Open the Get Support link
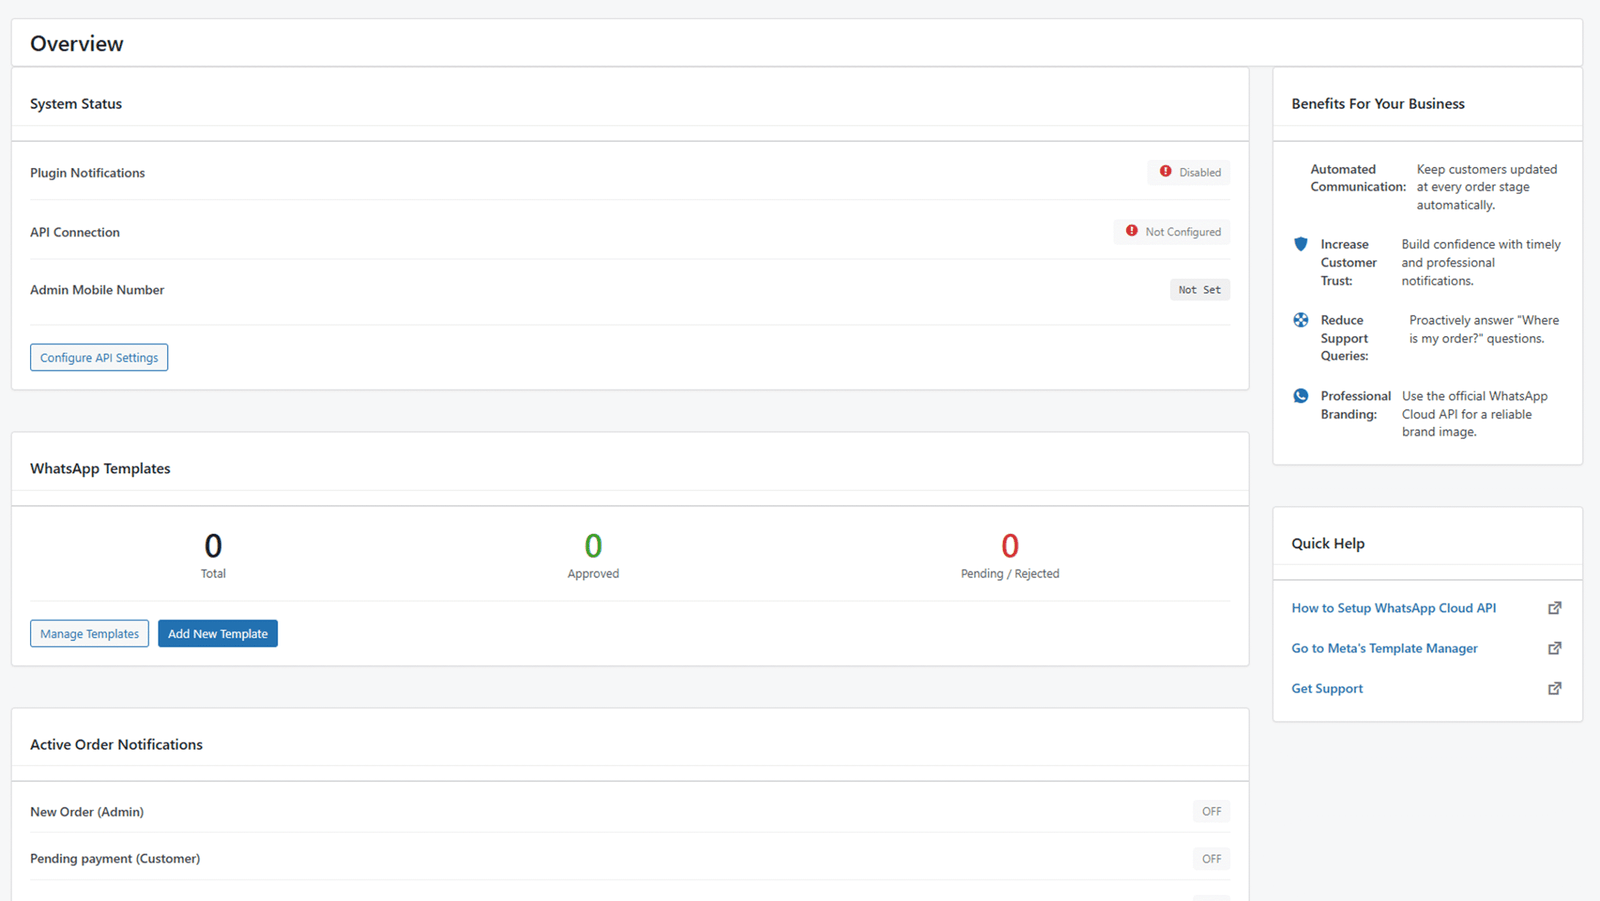1600x901 pixels. point(1327,688)
